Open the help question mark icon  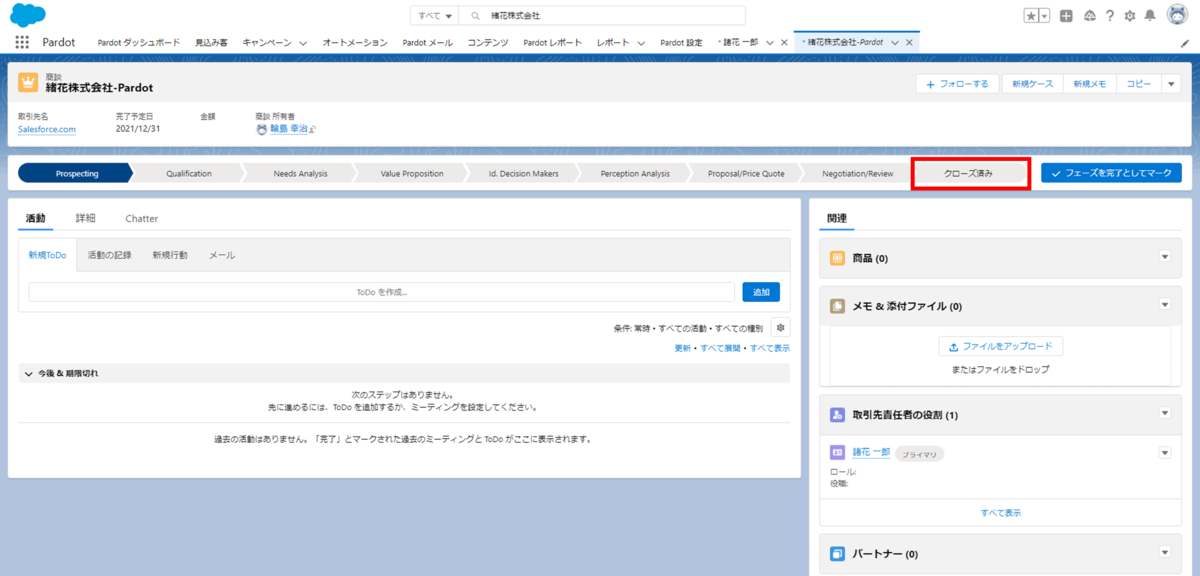pos(1110,16)
